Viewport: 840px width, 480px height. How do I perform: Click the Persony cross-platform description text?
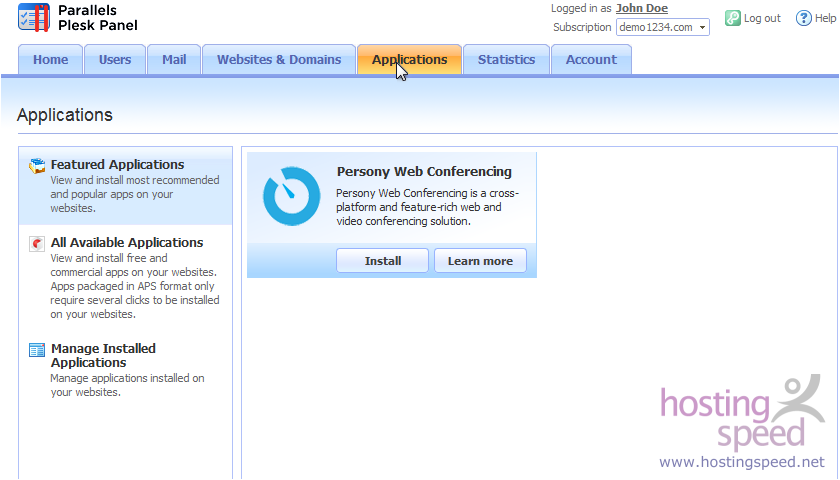point(428,207)
